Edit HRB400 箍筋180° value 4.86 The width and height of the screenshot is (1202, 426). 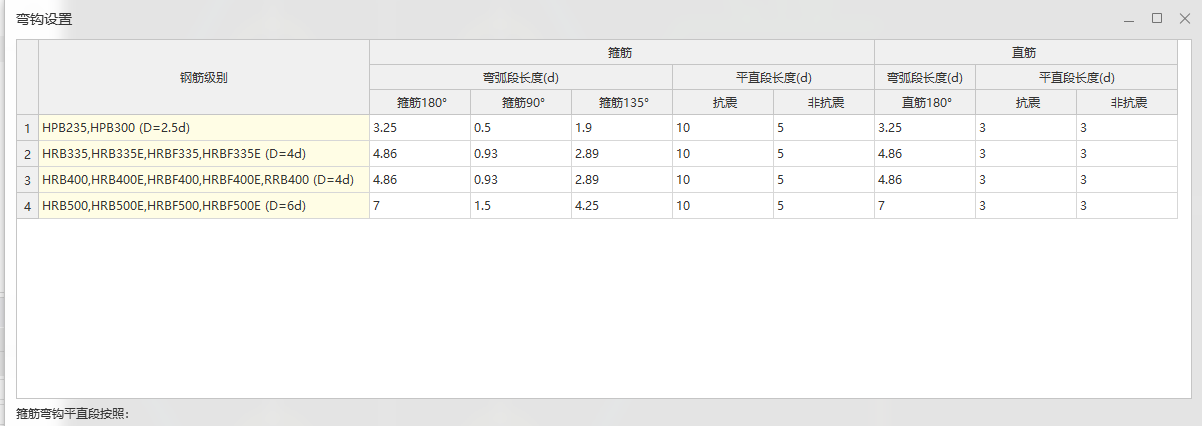(x=420, y=180)
